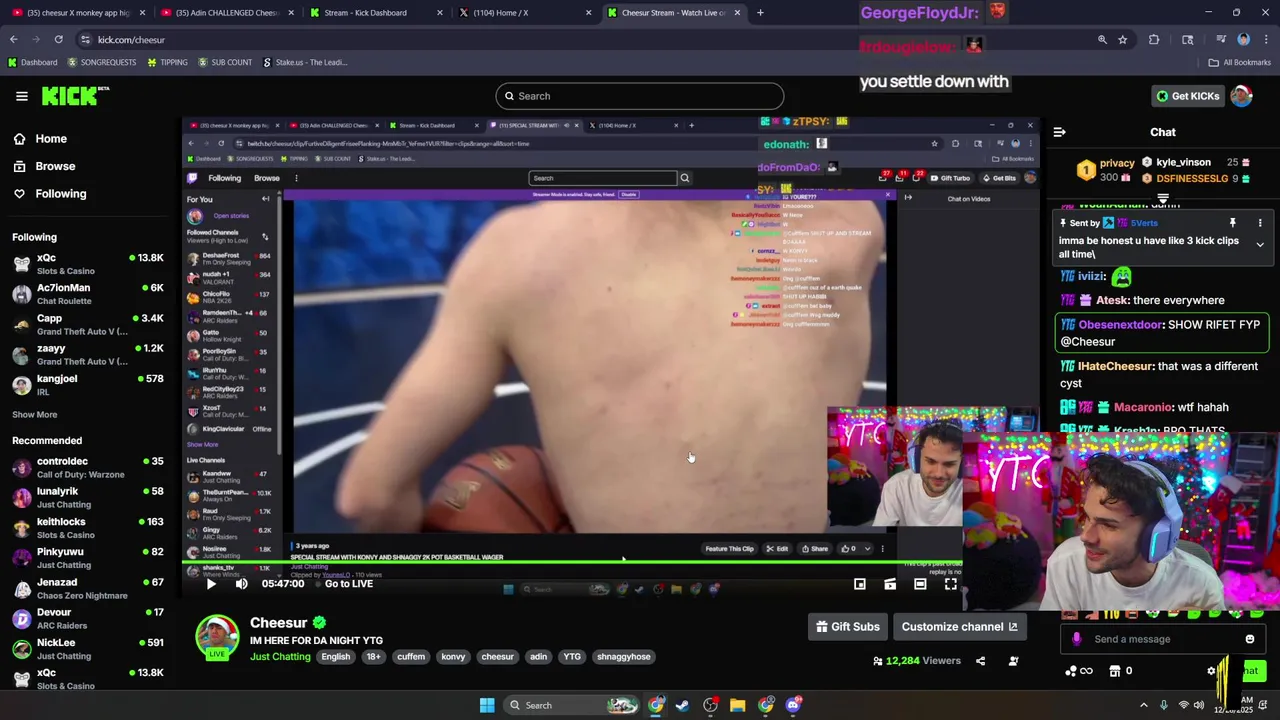Open the emote picker in chat

tap(1249, 639)
